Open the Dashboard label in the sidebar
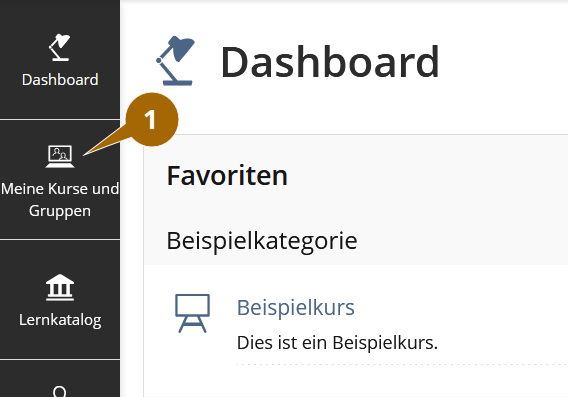 (x=60, y=80)
